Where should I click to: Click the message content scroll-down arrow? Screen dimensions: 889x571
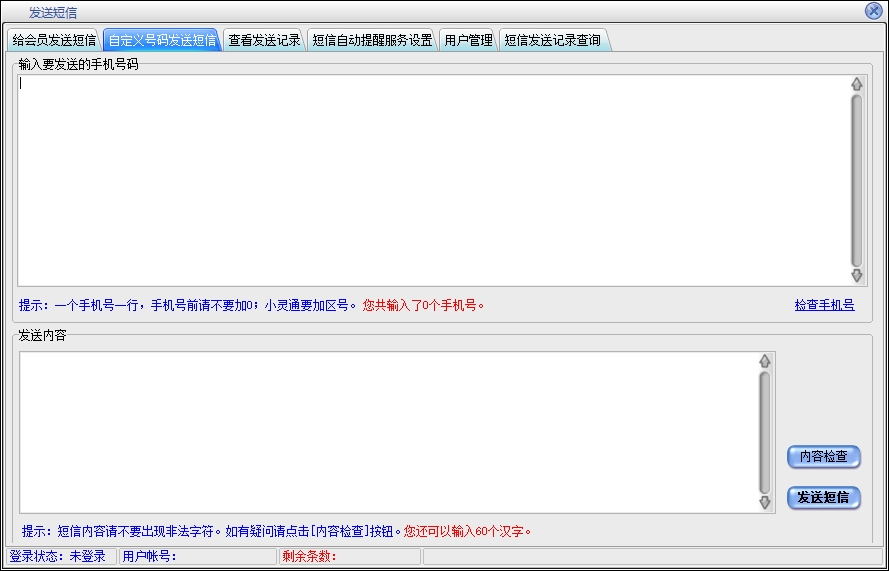(x=765, y=503)
